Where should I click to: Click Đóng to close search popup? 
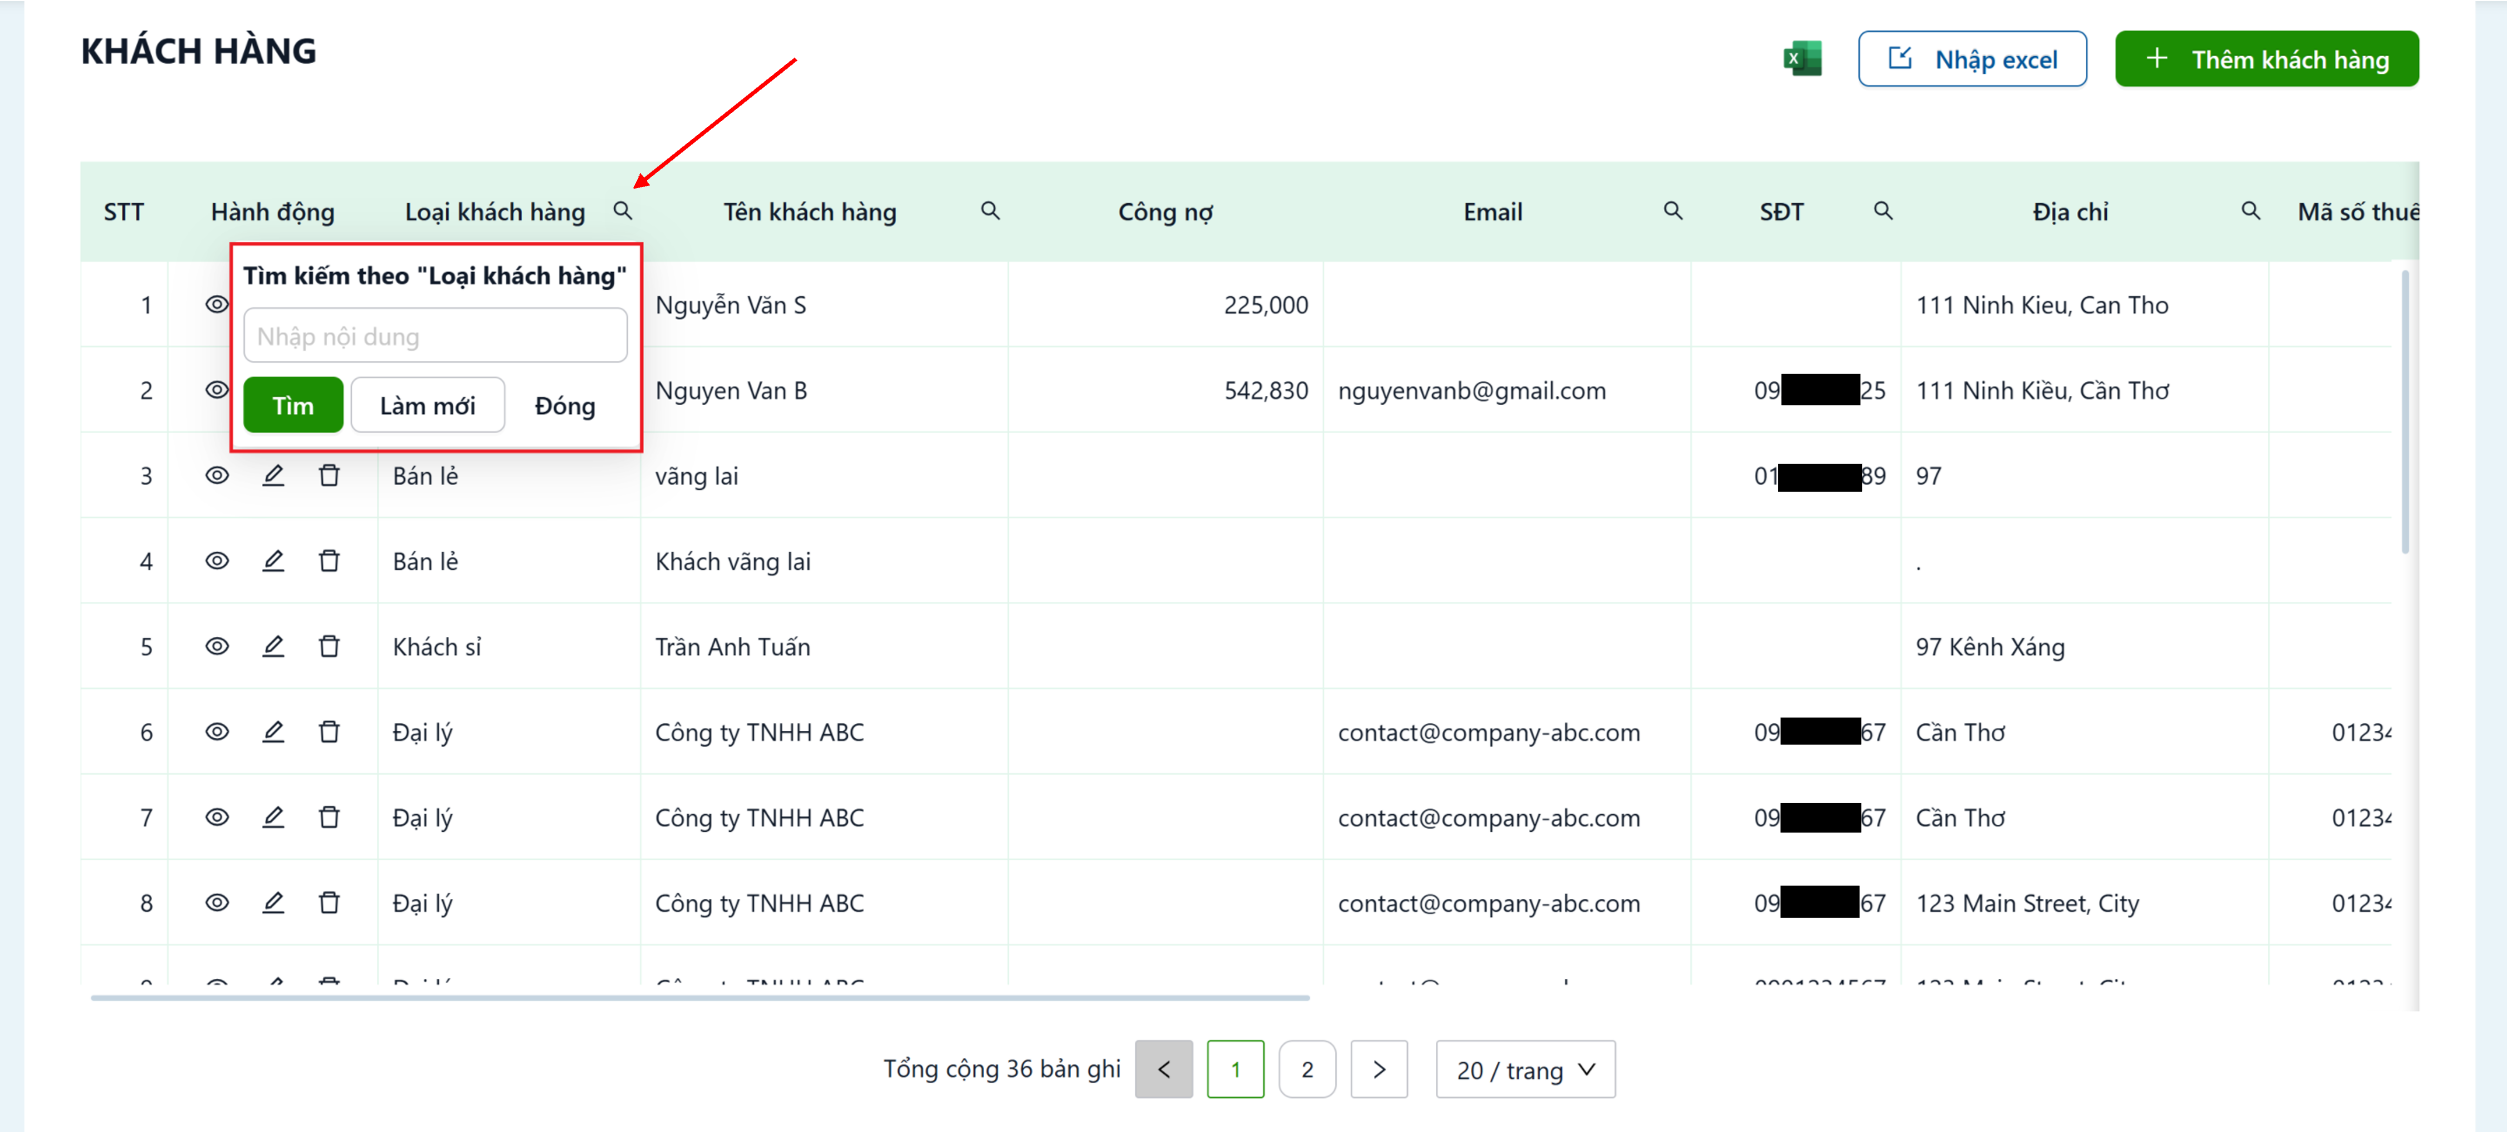tap(565, 405)
